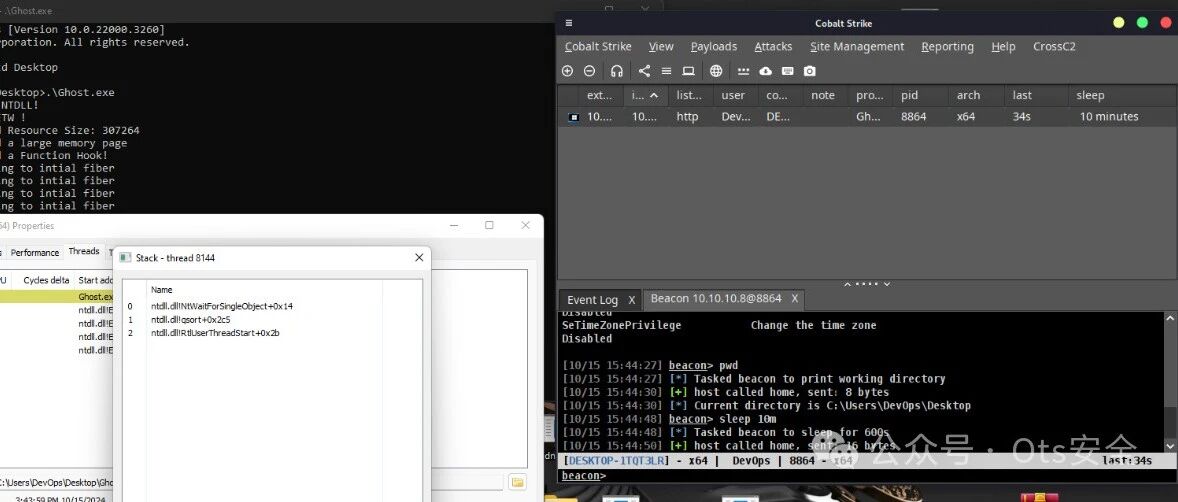Click x64 arch cell in session row
1178x502 pixels.
click(x=965, y=116)
